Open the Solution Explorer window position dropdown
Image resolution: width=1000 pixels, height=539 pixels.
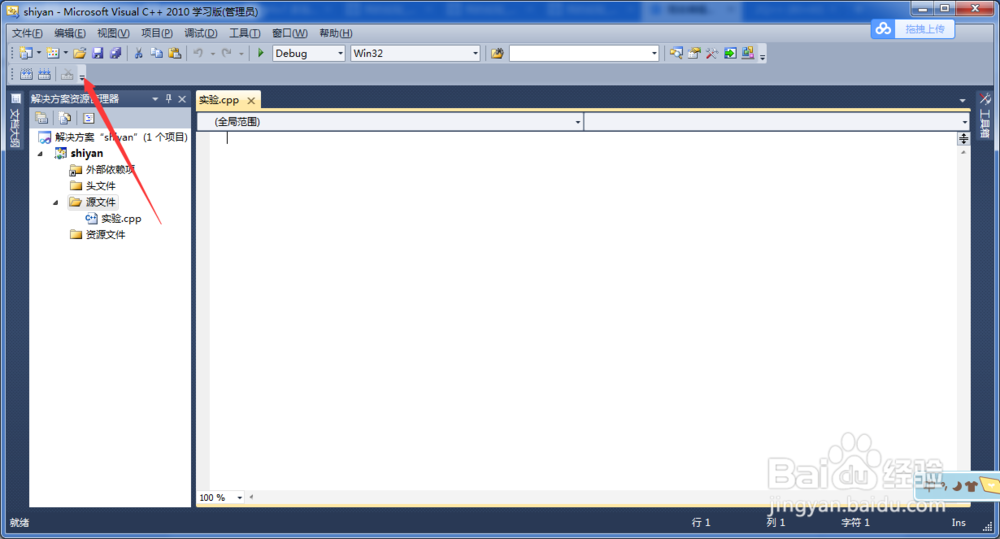[x=155, y=99]
